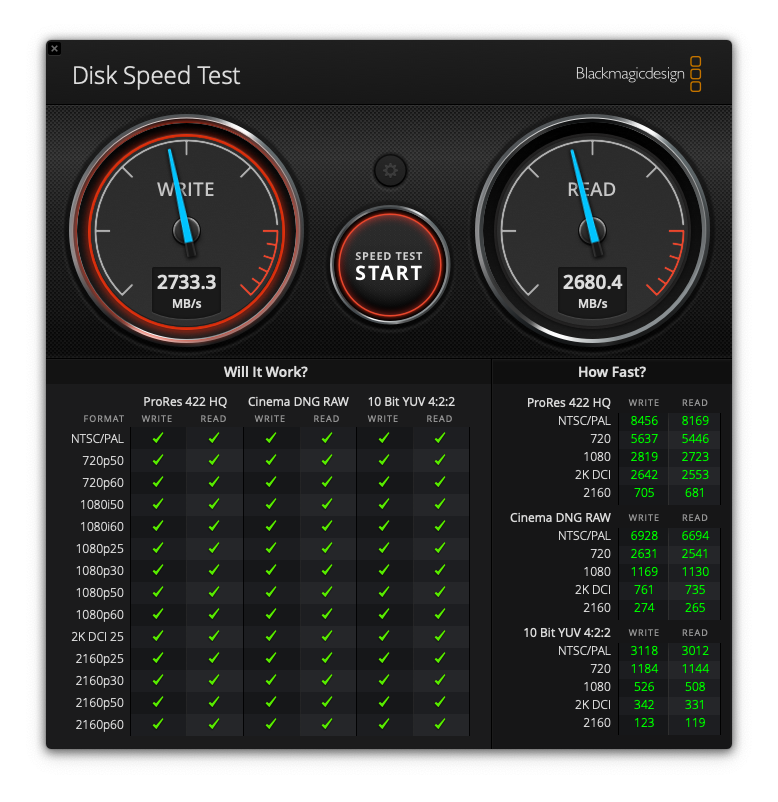Click ProRes 422 HQ read checkmark for 1080p50
Screen dimensions: 778x802
pyautogui.click(x=214, y=592)
